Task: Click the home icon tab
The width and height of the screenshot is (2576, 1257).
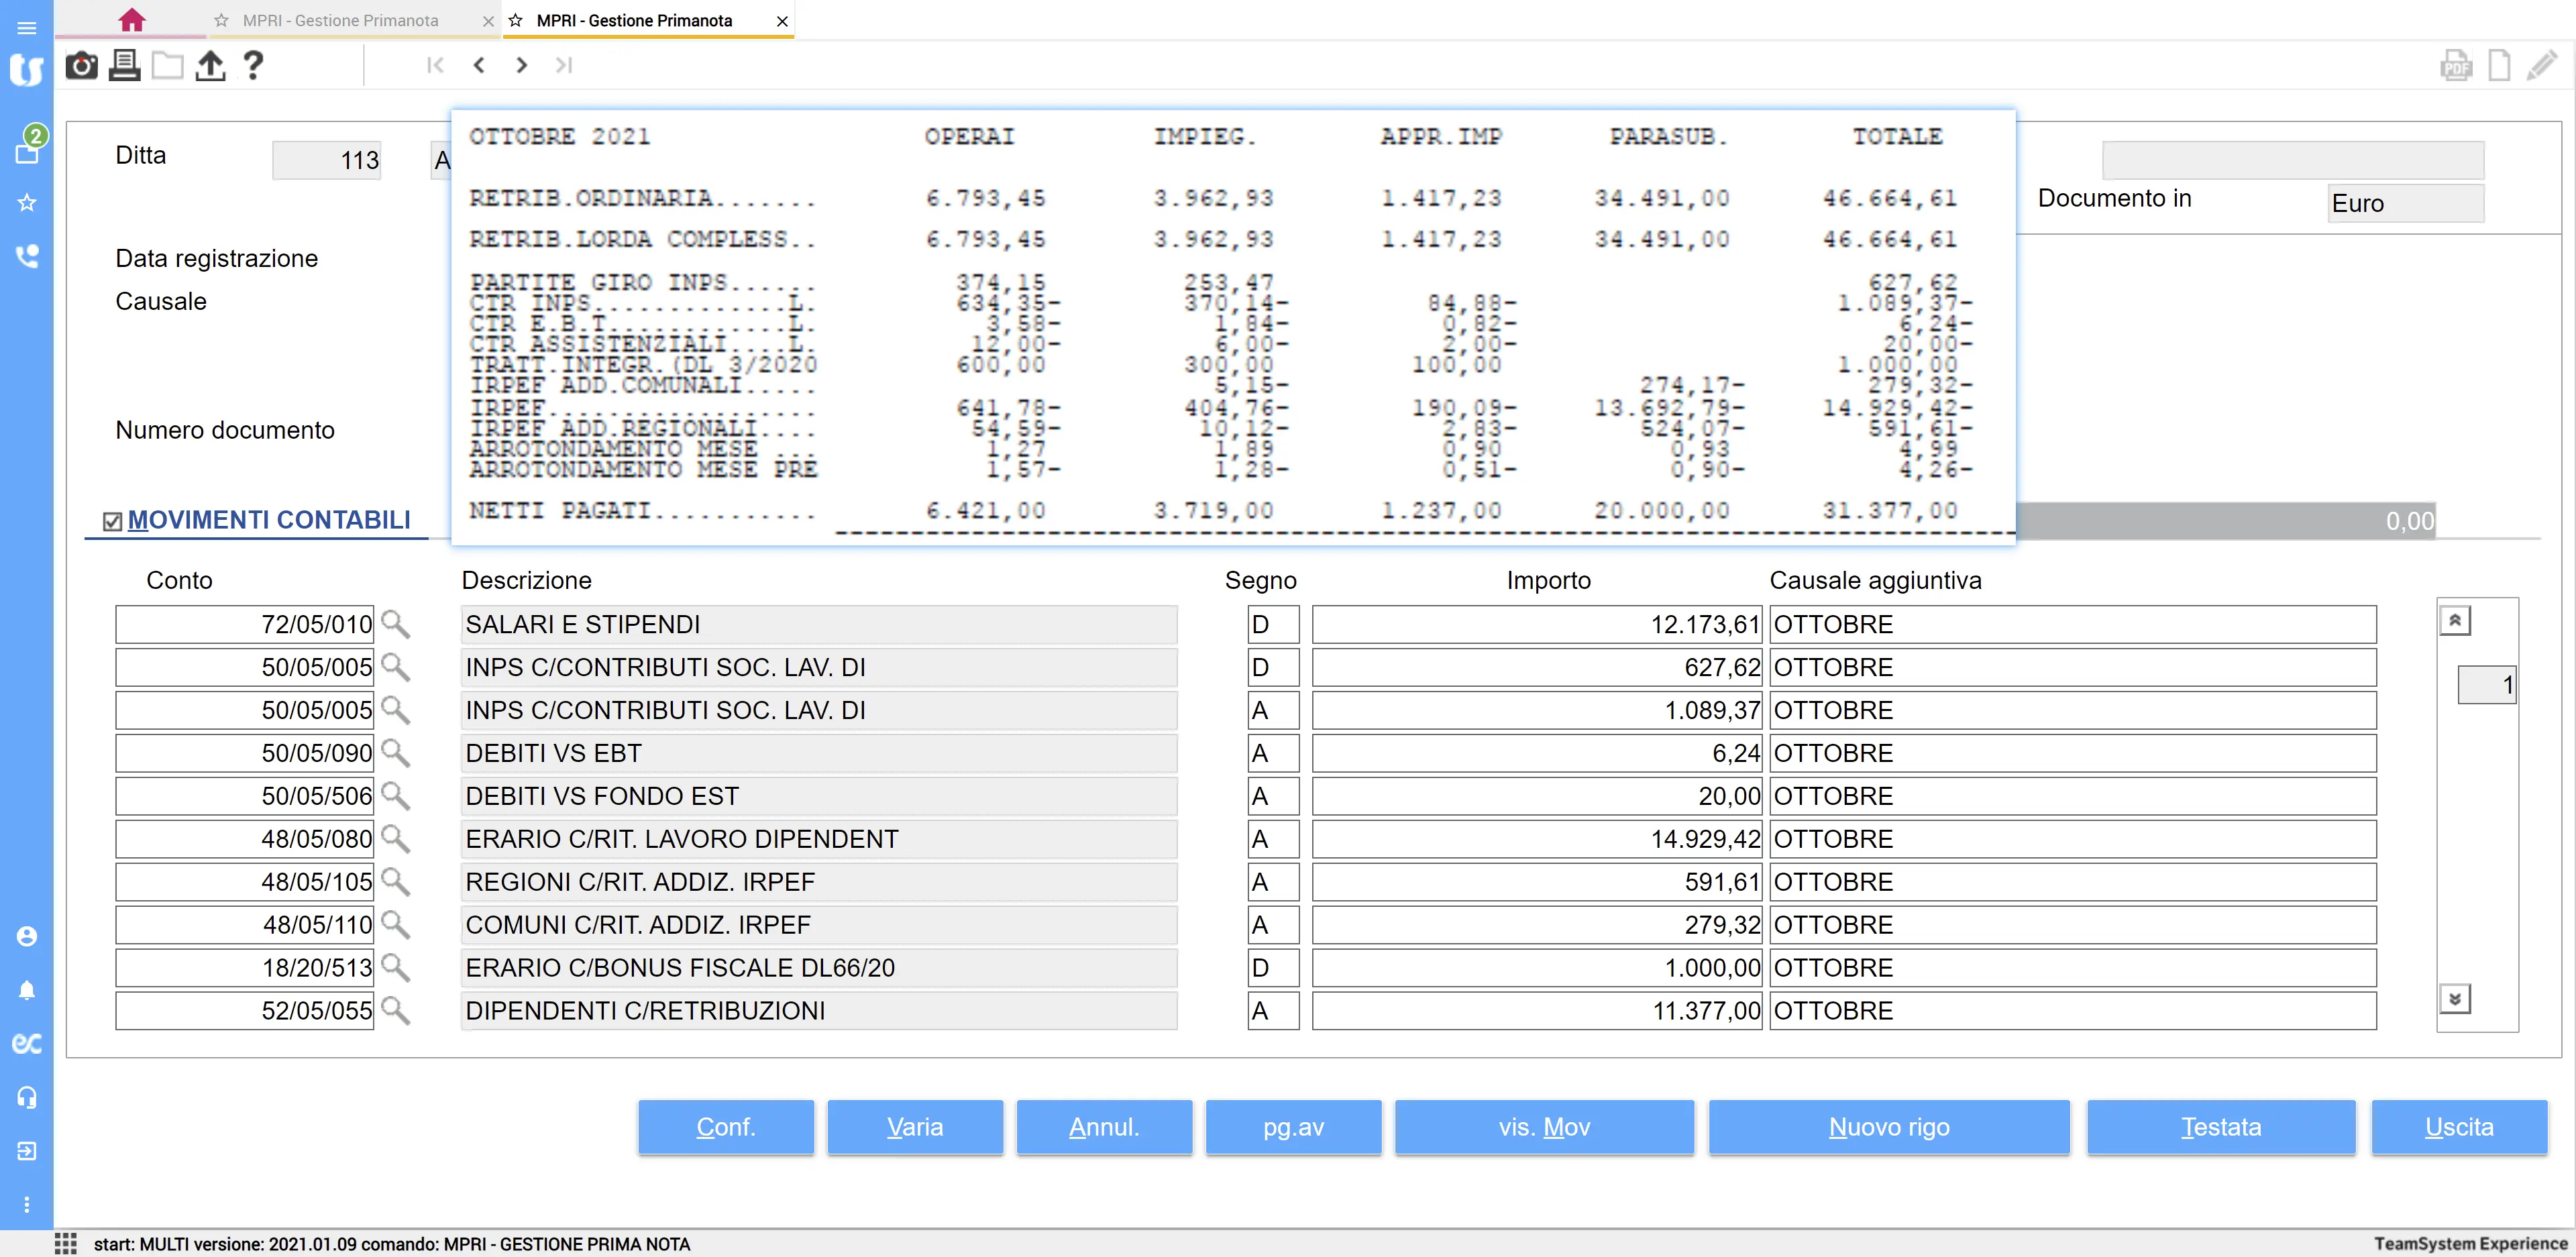Action: pyautogui.click(x=131, y=20)
